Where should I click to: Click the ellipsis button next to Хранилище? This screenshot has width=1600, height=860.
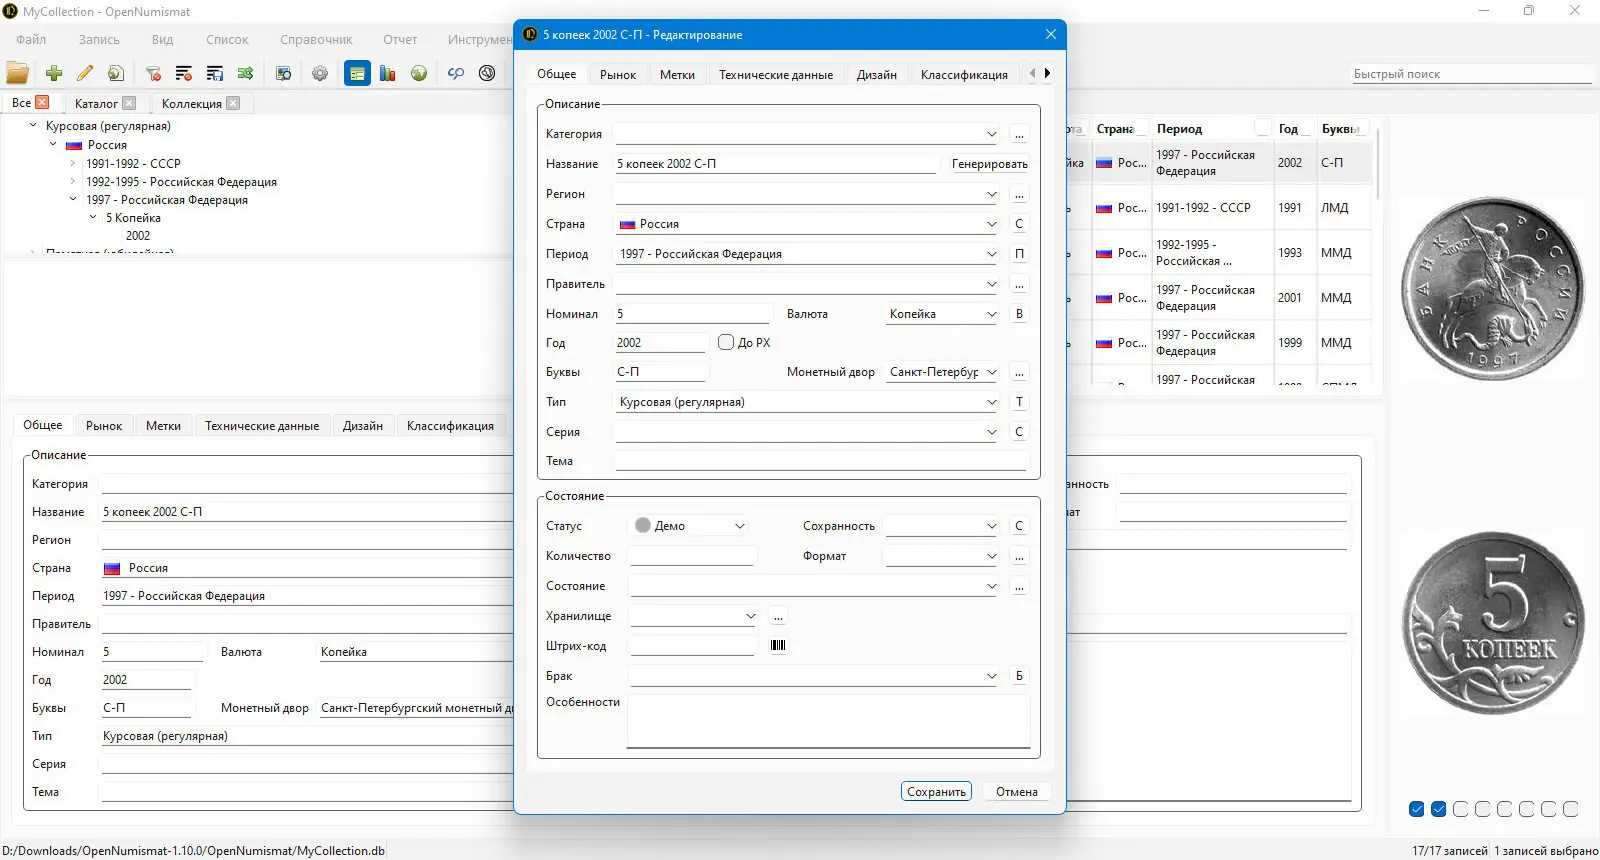pyautogui.click(x=778, y=616)
